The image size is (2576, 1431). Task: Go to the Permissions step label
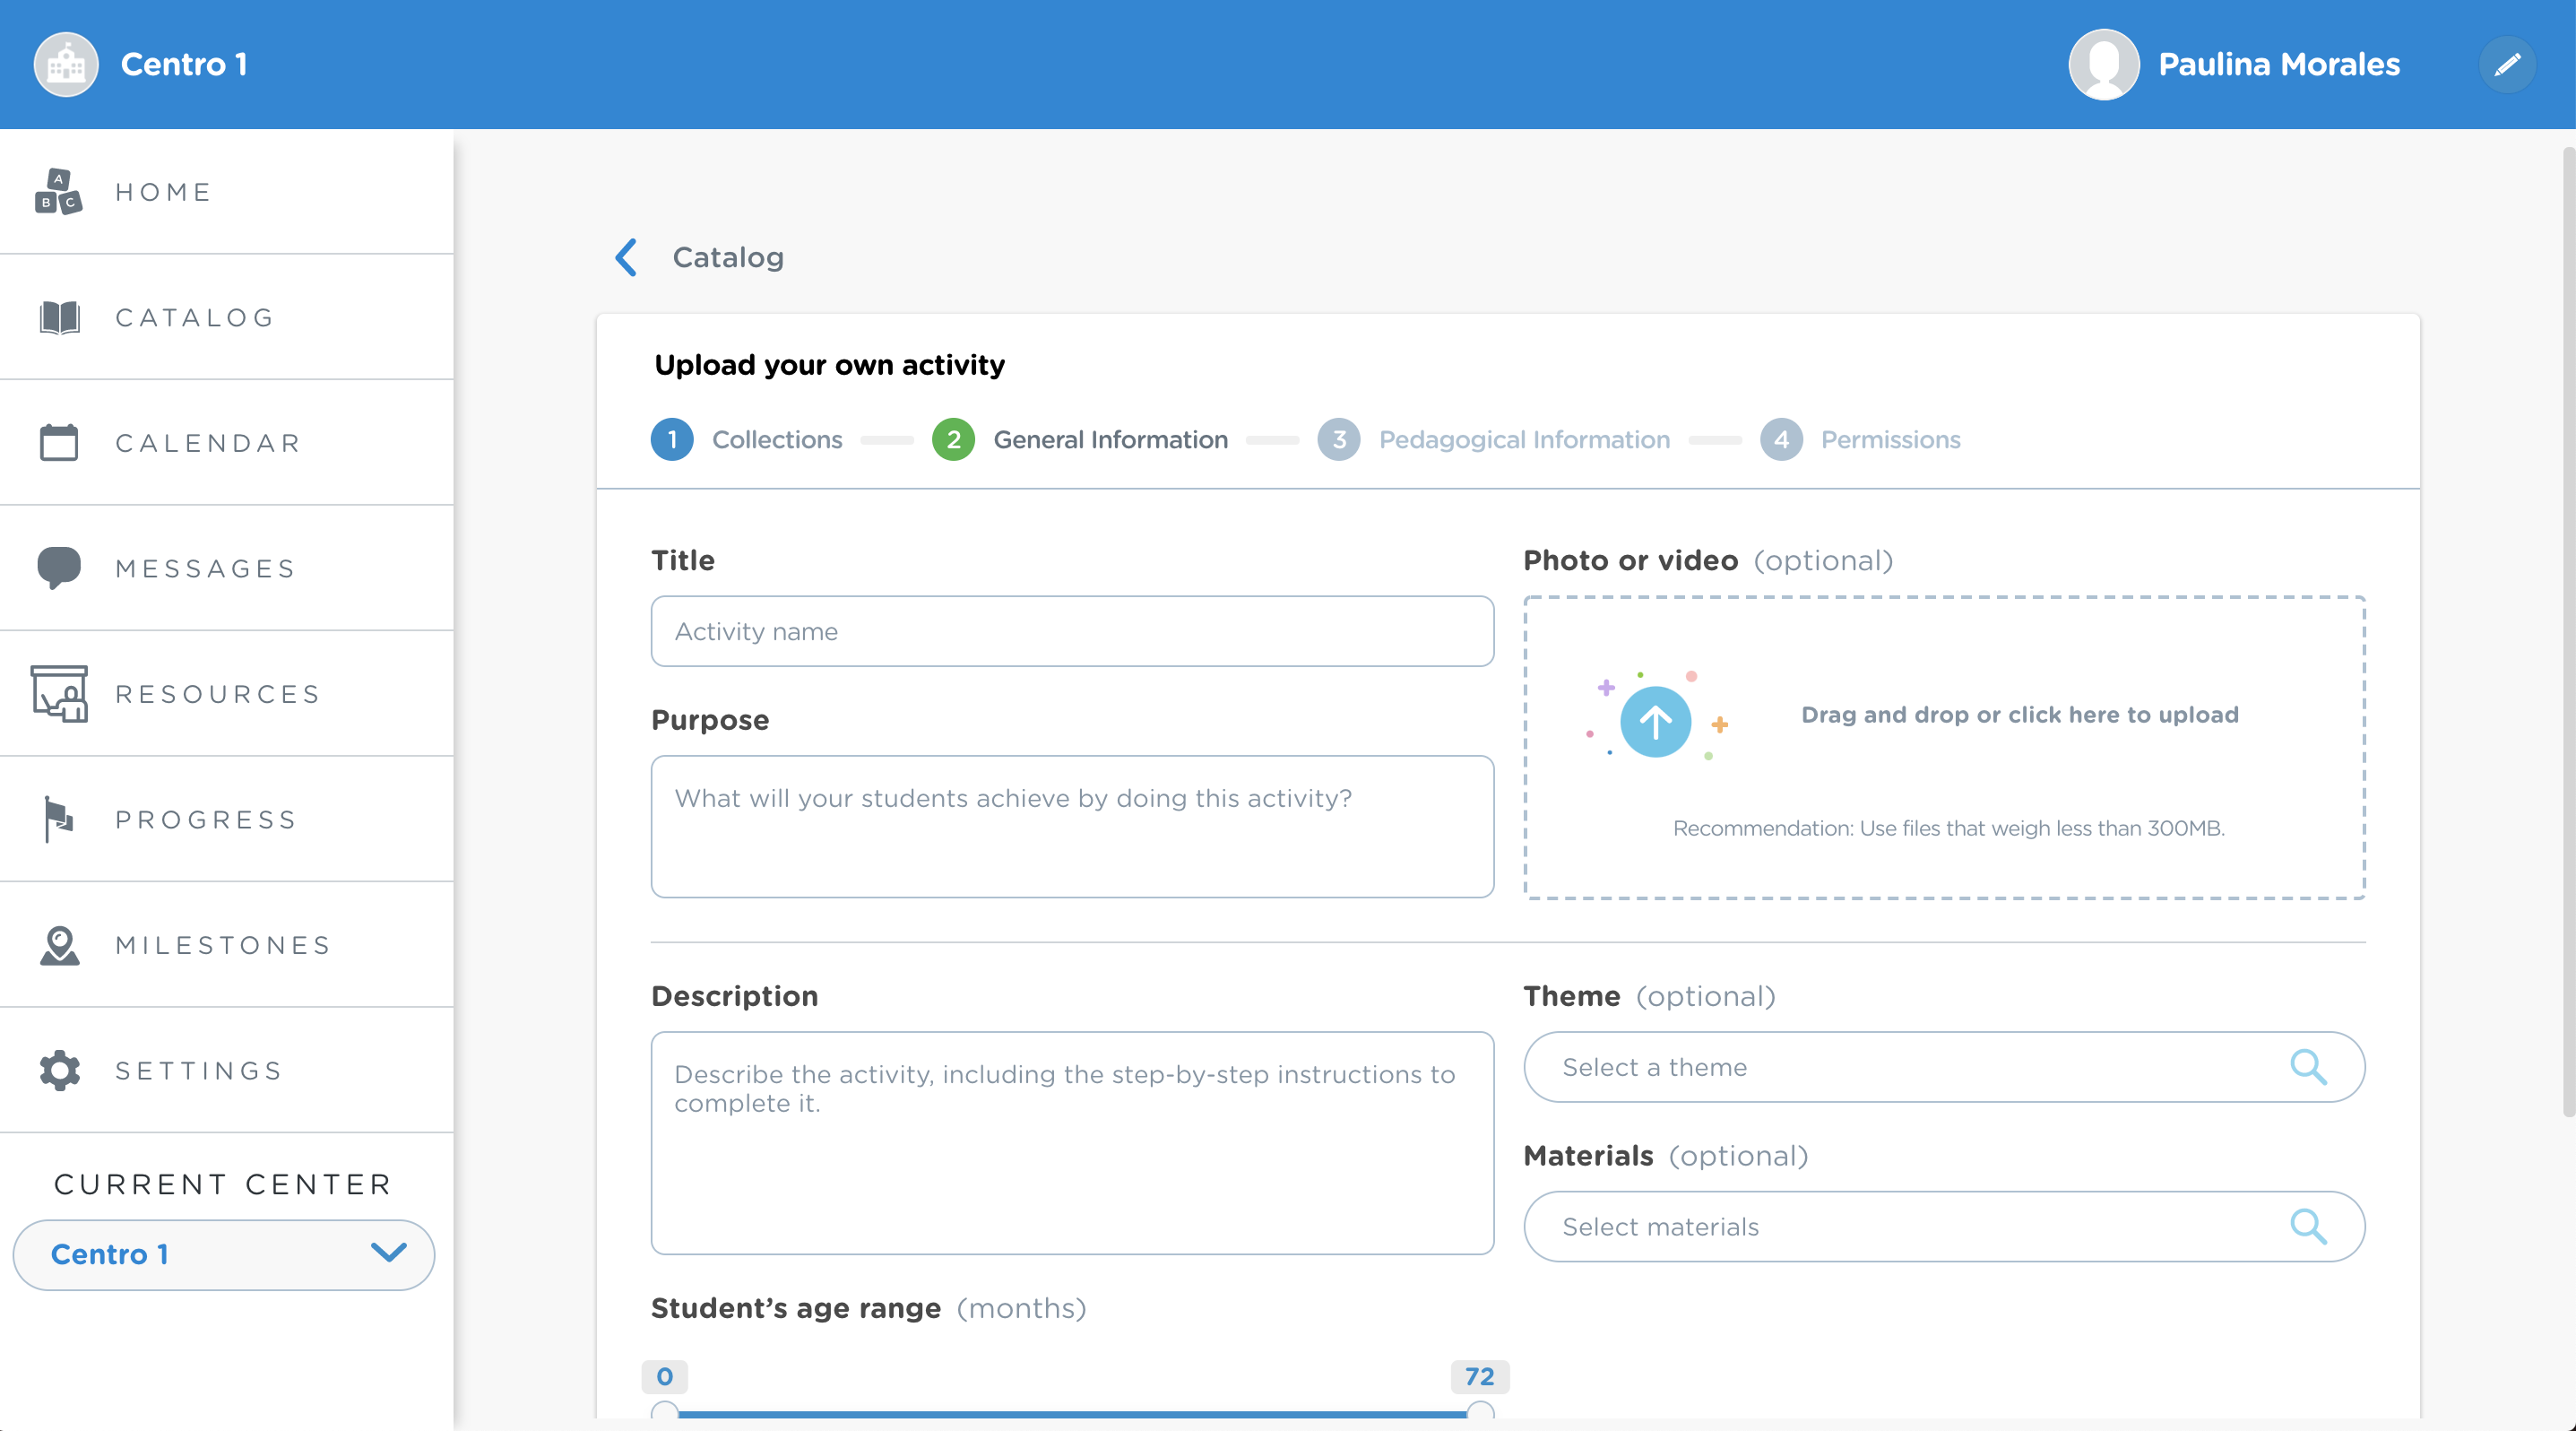coord(1890,439)
